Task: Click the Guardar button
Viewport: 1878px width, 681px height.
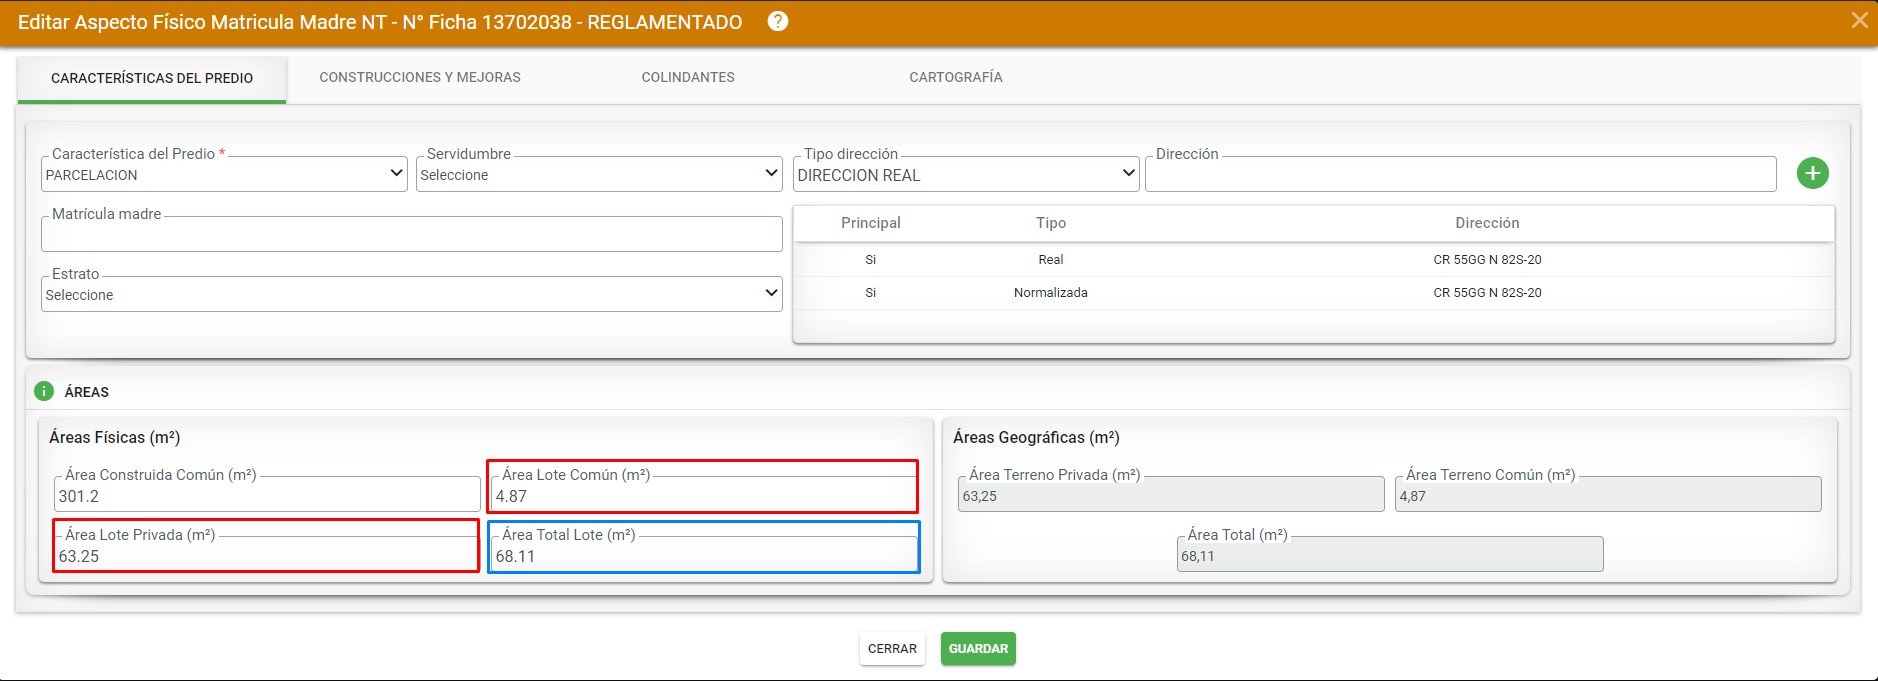Action: tap(978, 649)
